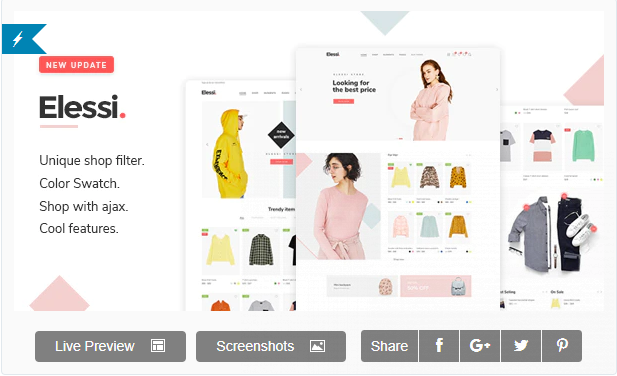Share on Pinterest icon
The image size is (617, 376).
(562, 346)
